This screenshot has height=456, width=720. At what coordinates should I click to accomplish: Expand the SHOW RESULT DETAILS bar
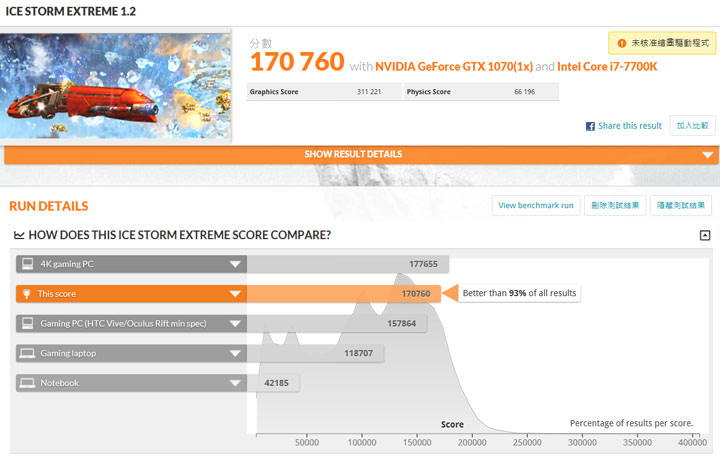tap(360, 154)
